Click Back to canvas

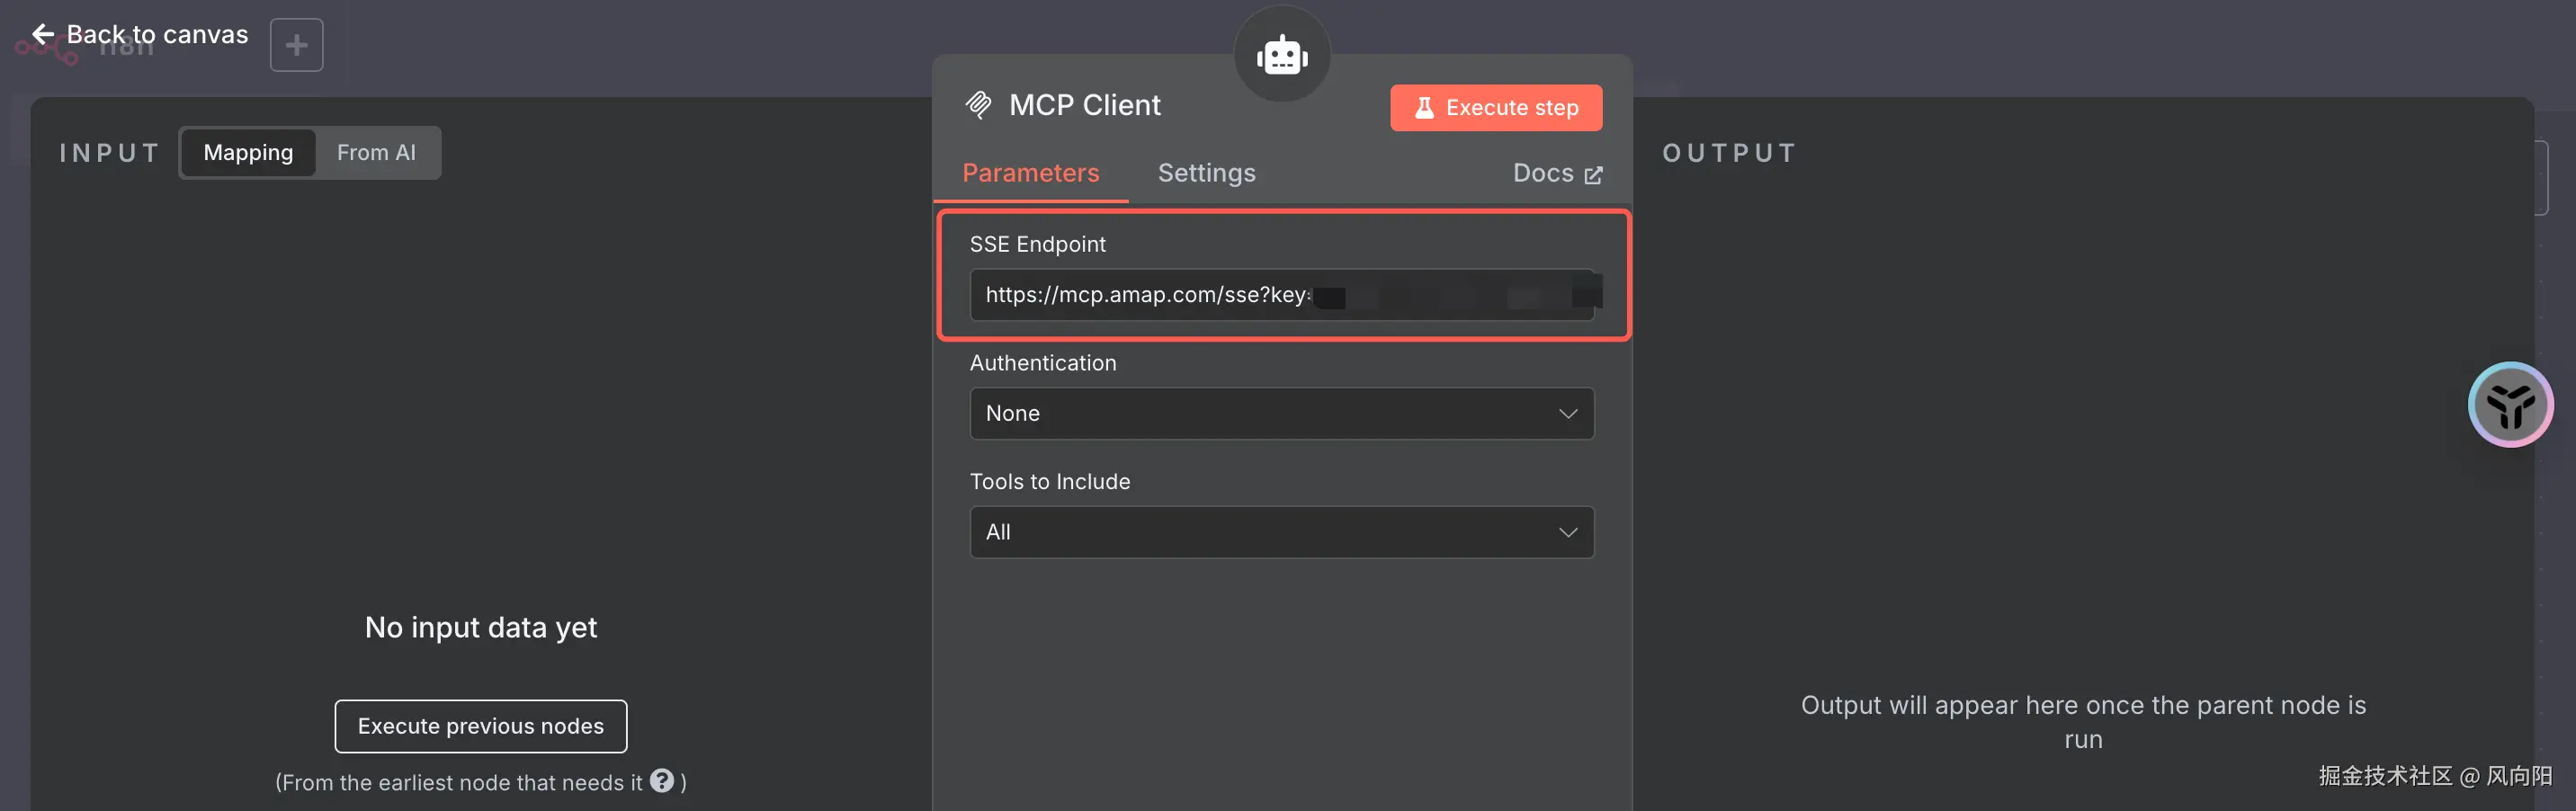(x=157, y=34)
